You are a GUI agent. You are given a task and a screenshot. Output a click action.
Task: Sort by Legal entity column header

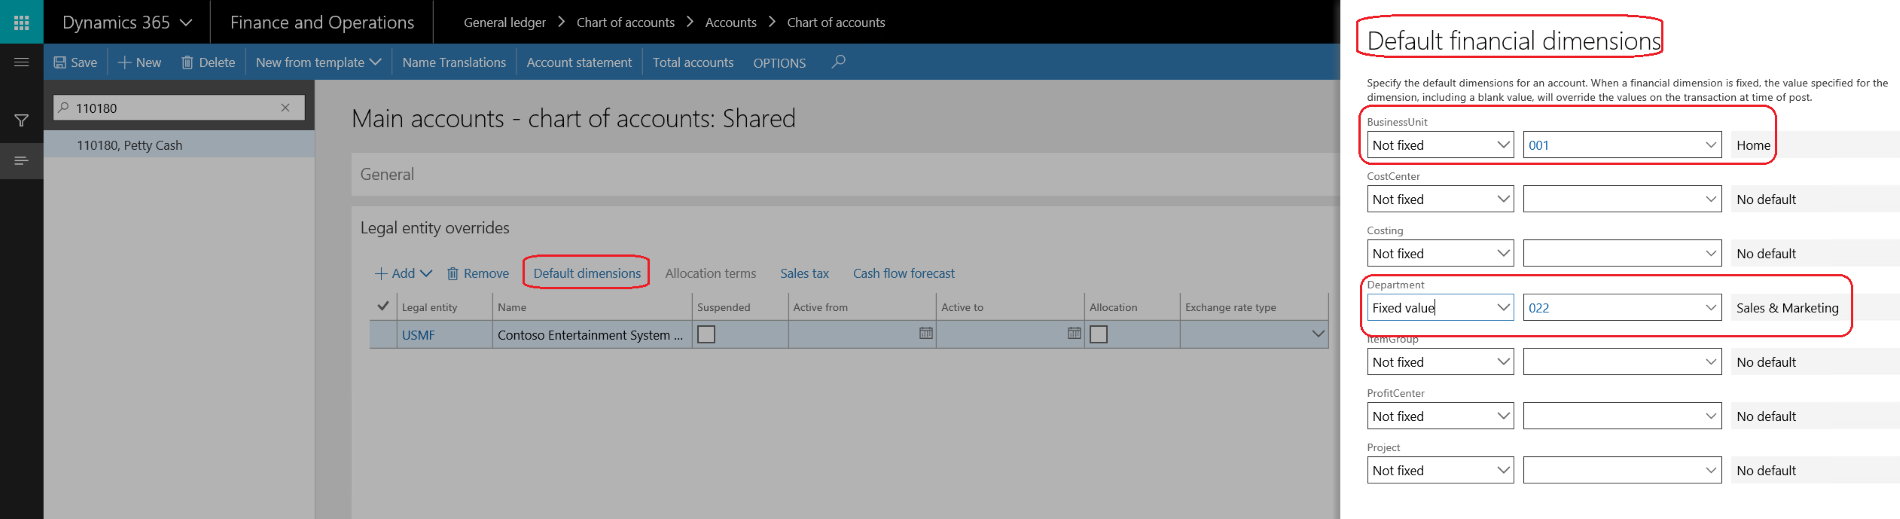point(429,307)
